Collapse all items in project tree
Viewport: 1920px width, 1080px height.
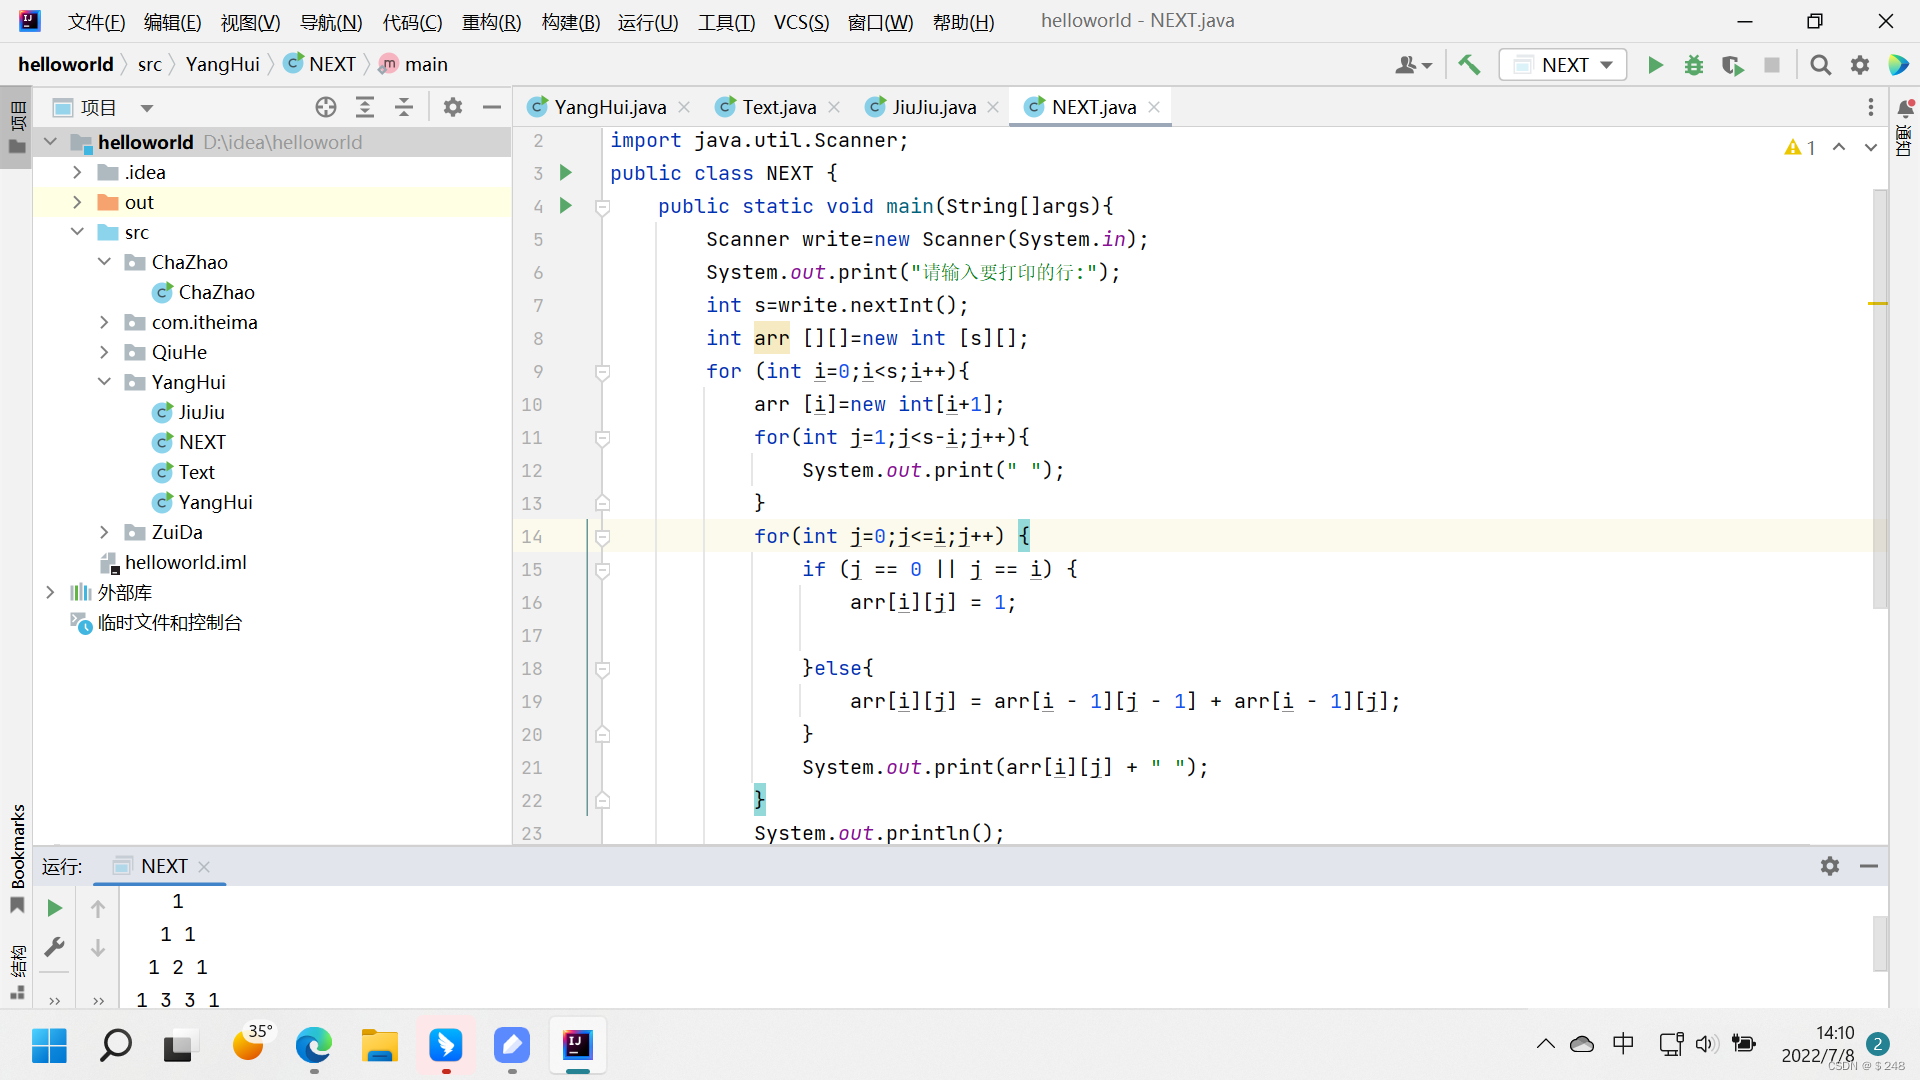tap(404, 107)
